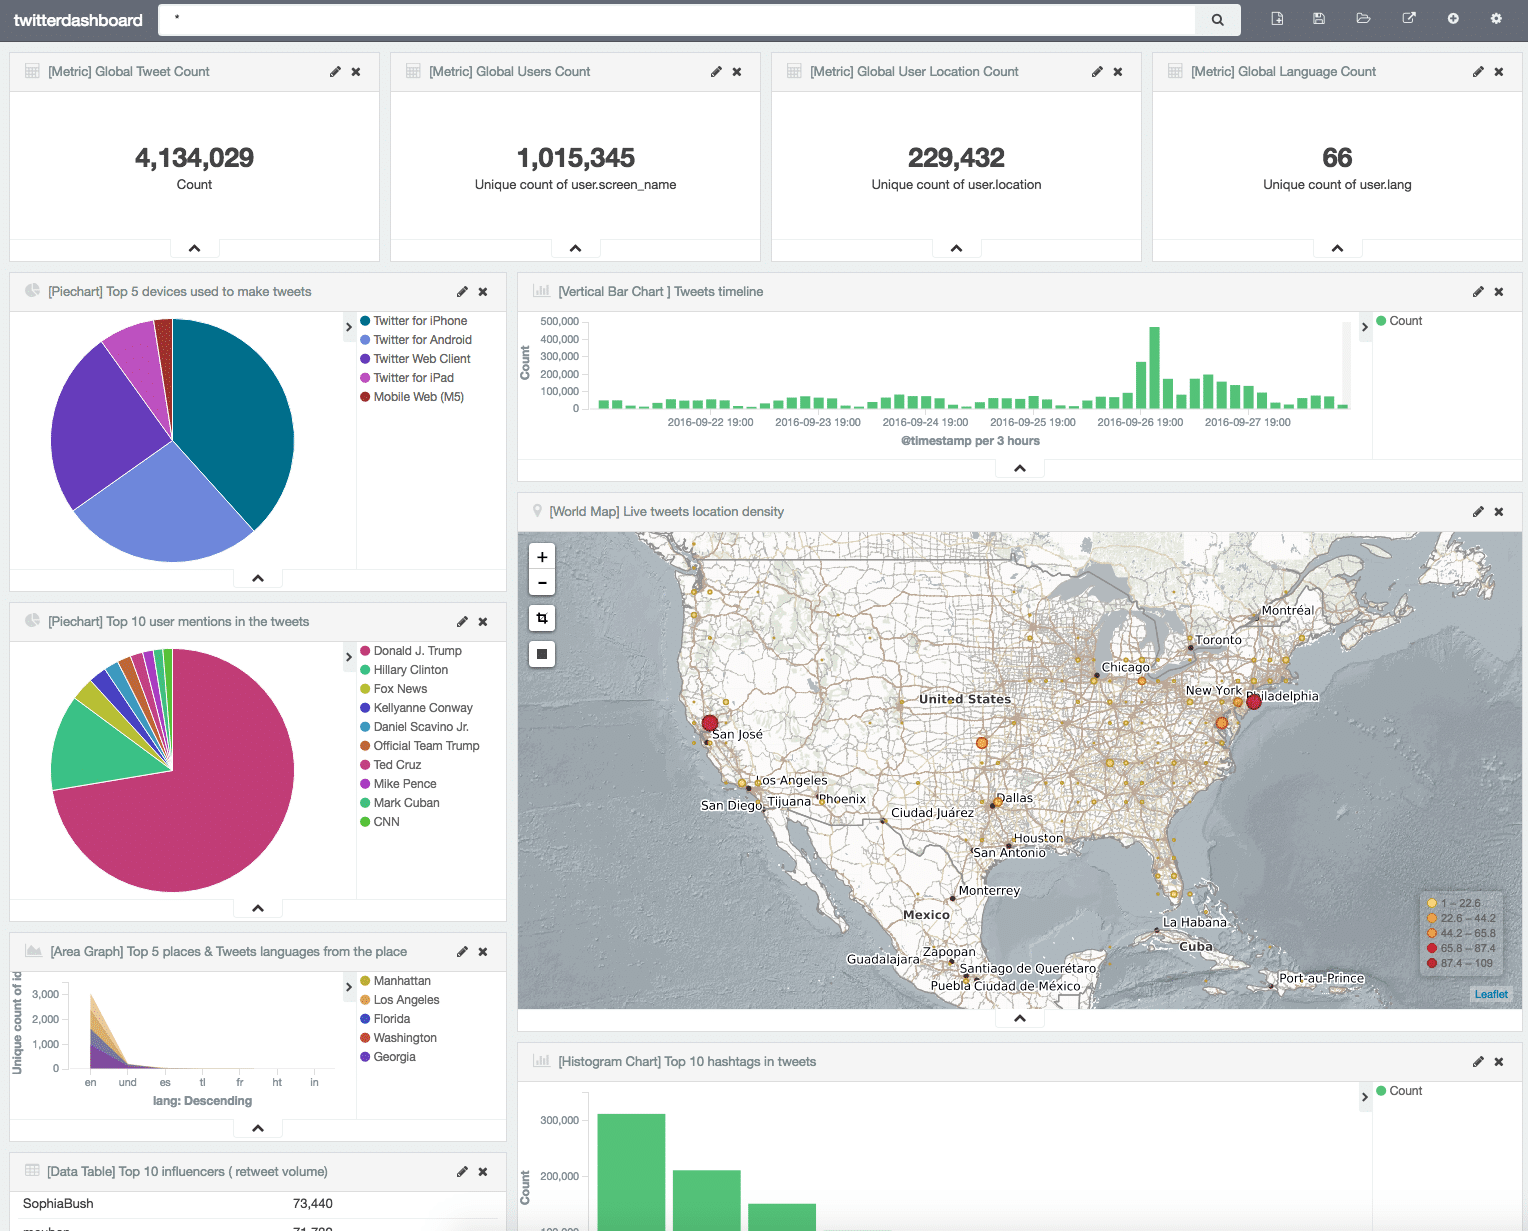Screen dimensions: 1528x1231
Task: Remove the Global User Location Count panel
Action: (1118, 72)
